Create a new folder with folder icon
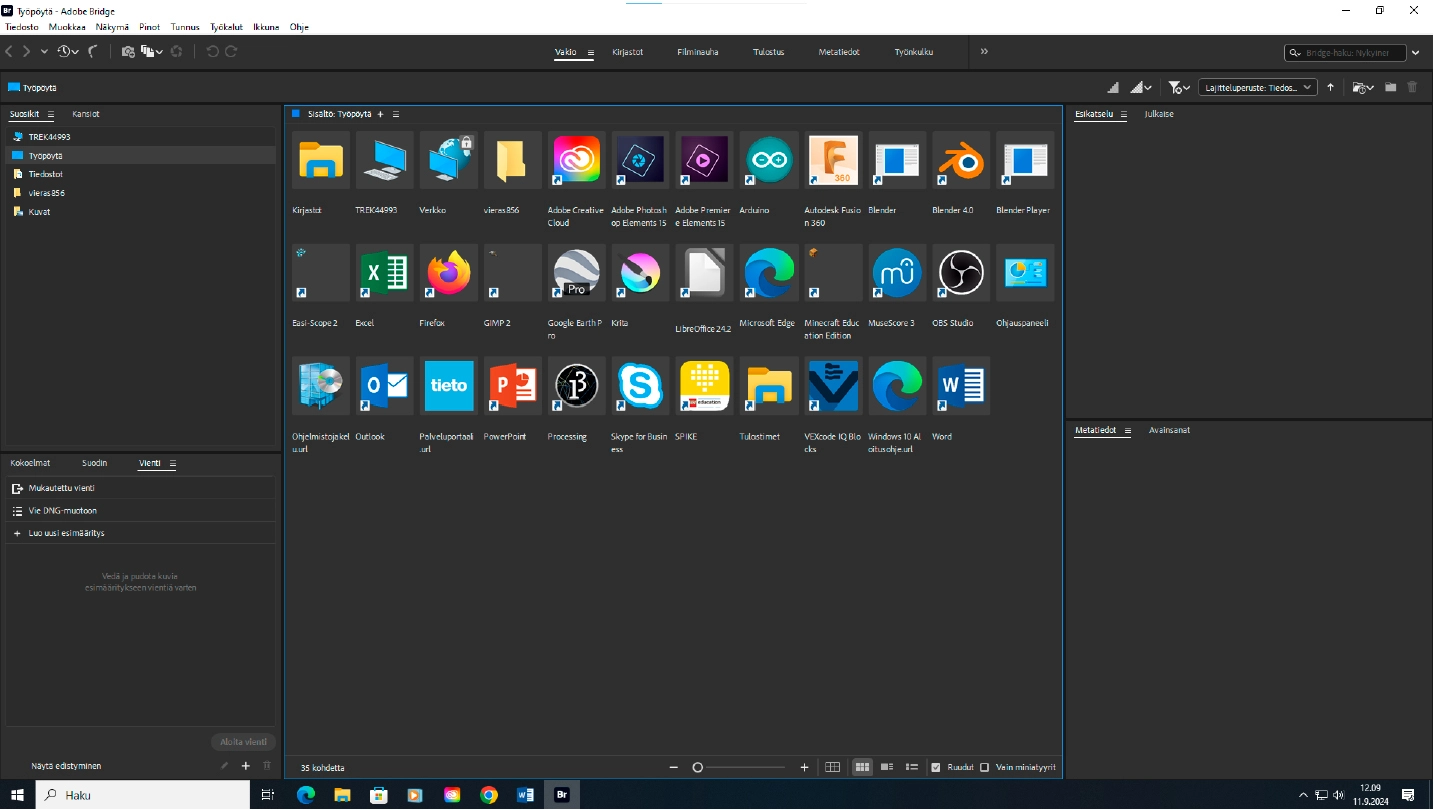 coord(1391,87)
